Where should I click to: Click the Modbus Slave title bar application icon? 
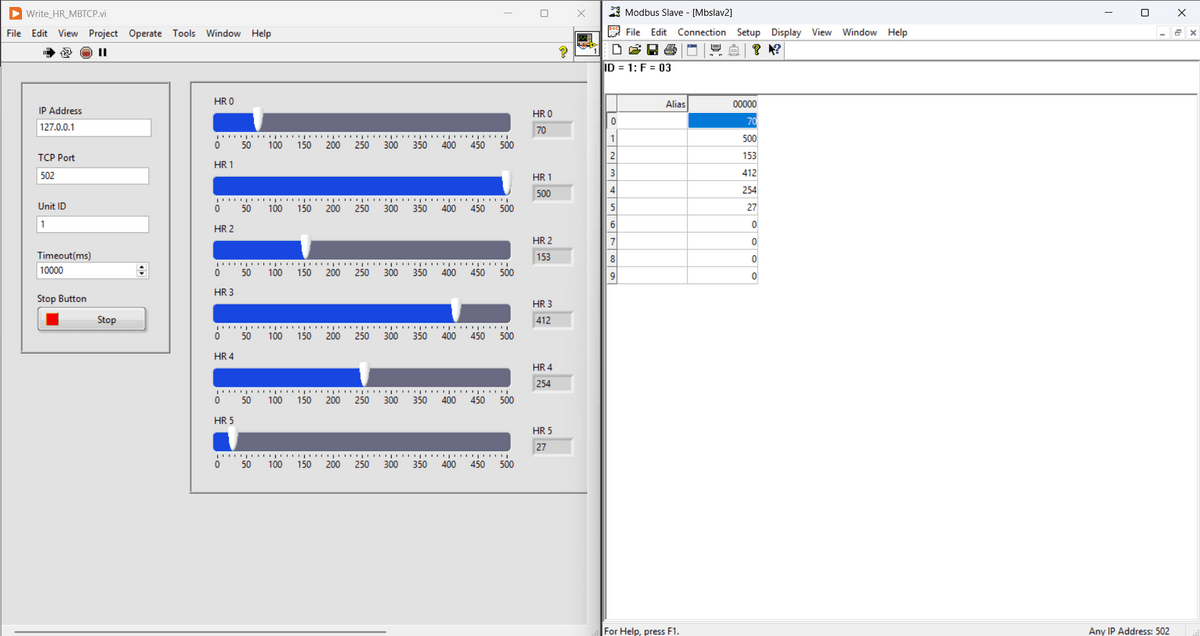pos(613,12)
